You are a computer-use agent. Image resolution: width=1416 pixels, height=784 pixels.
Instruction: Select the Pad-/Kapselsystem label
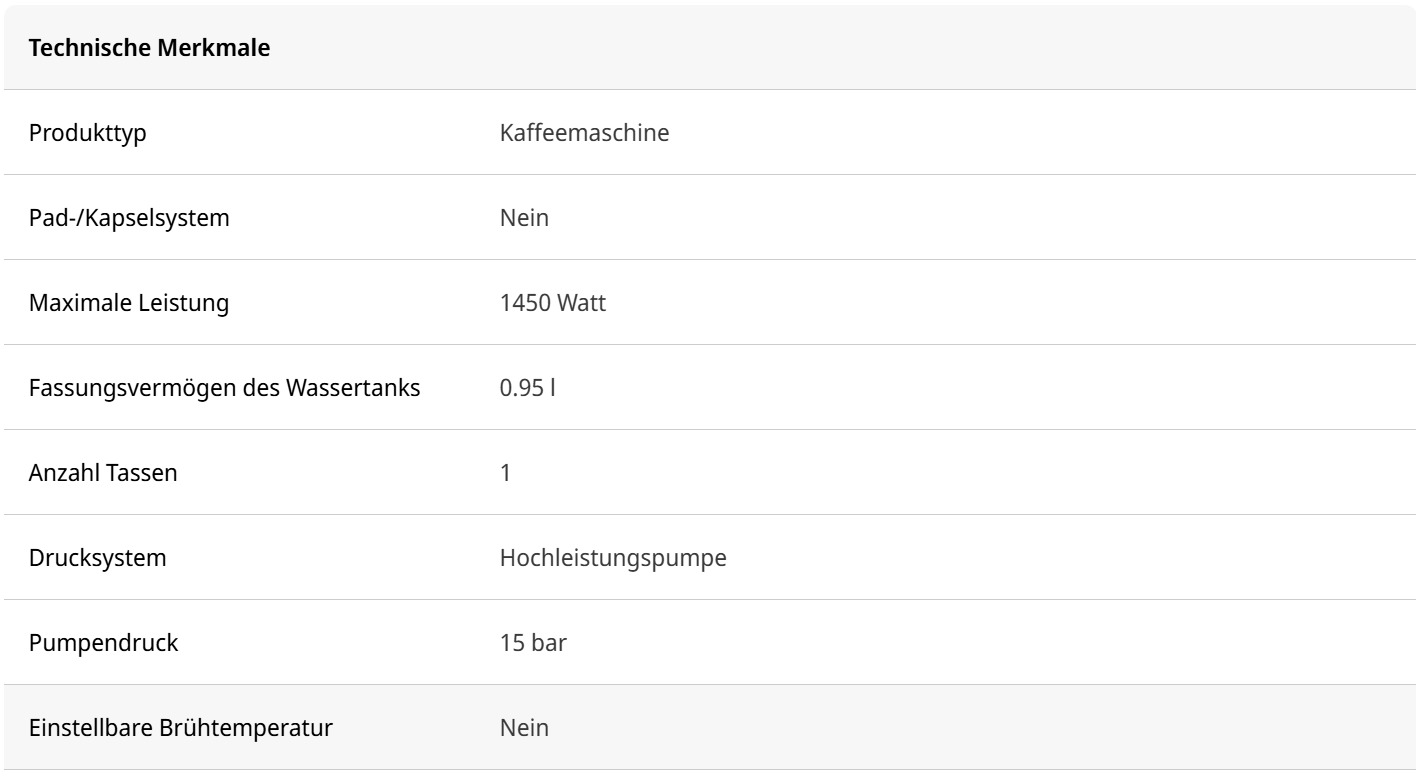129,217
